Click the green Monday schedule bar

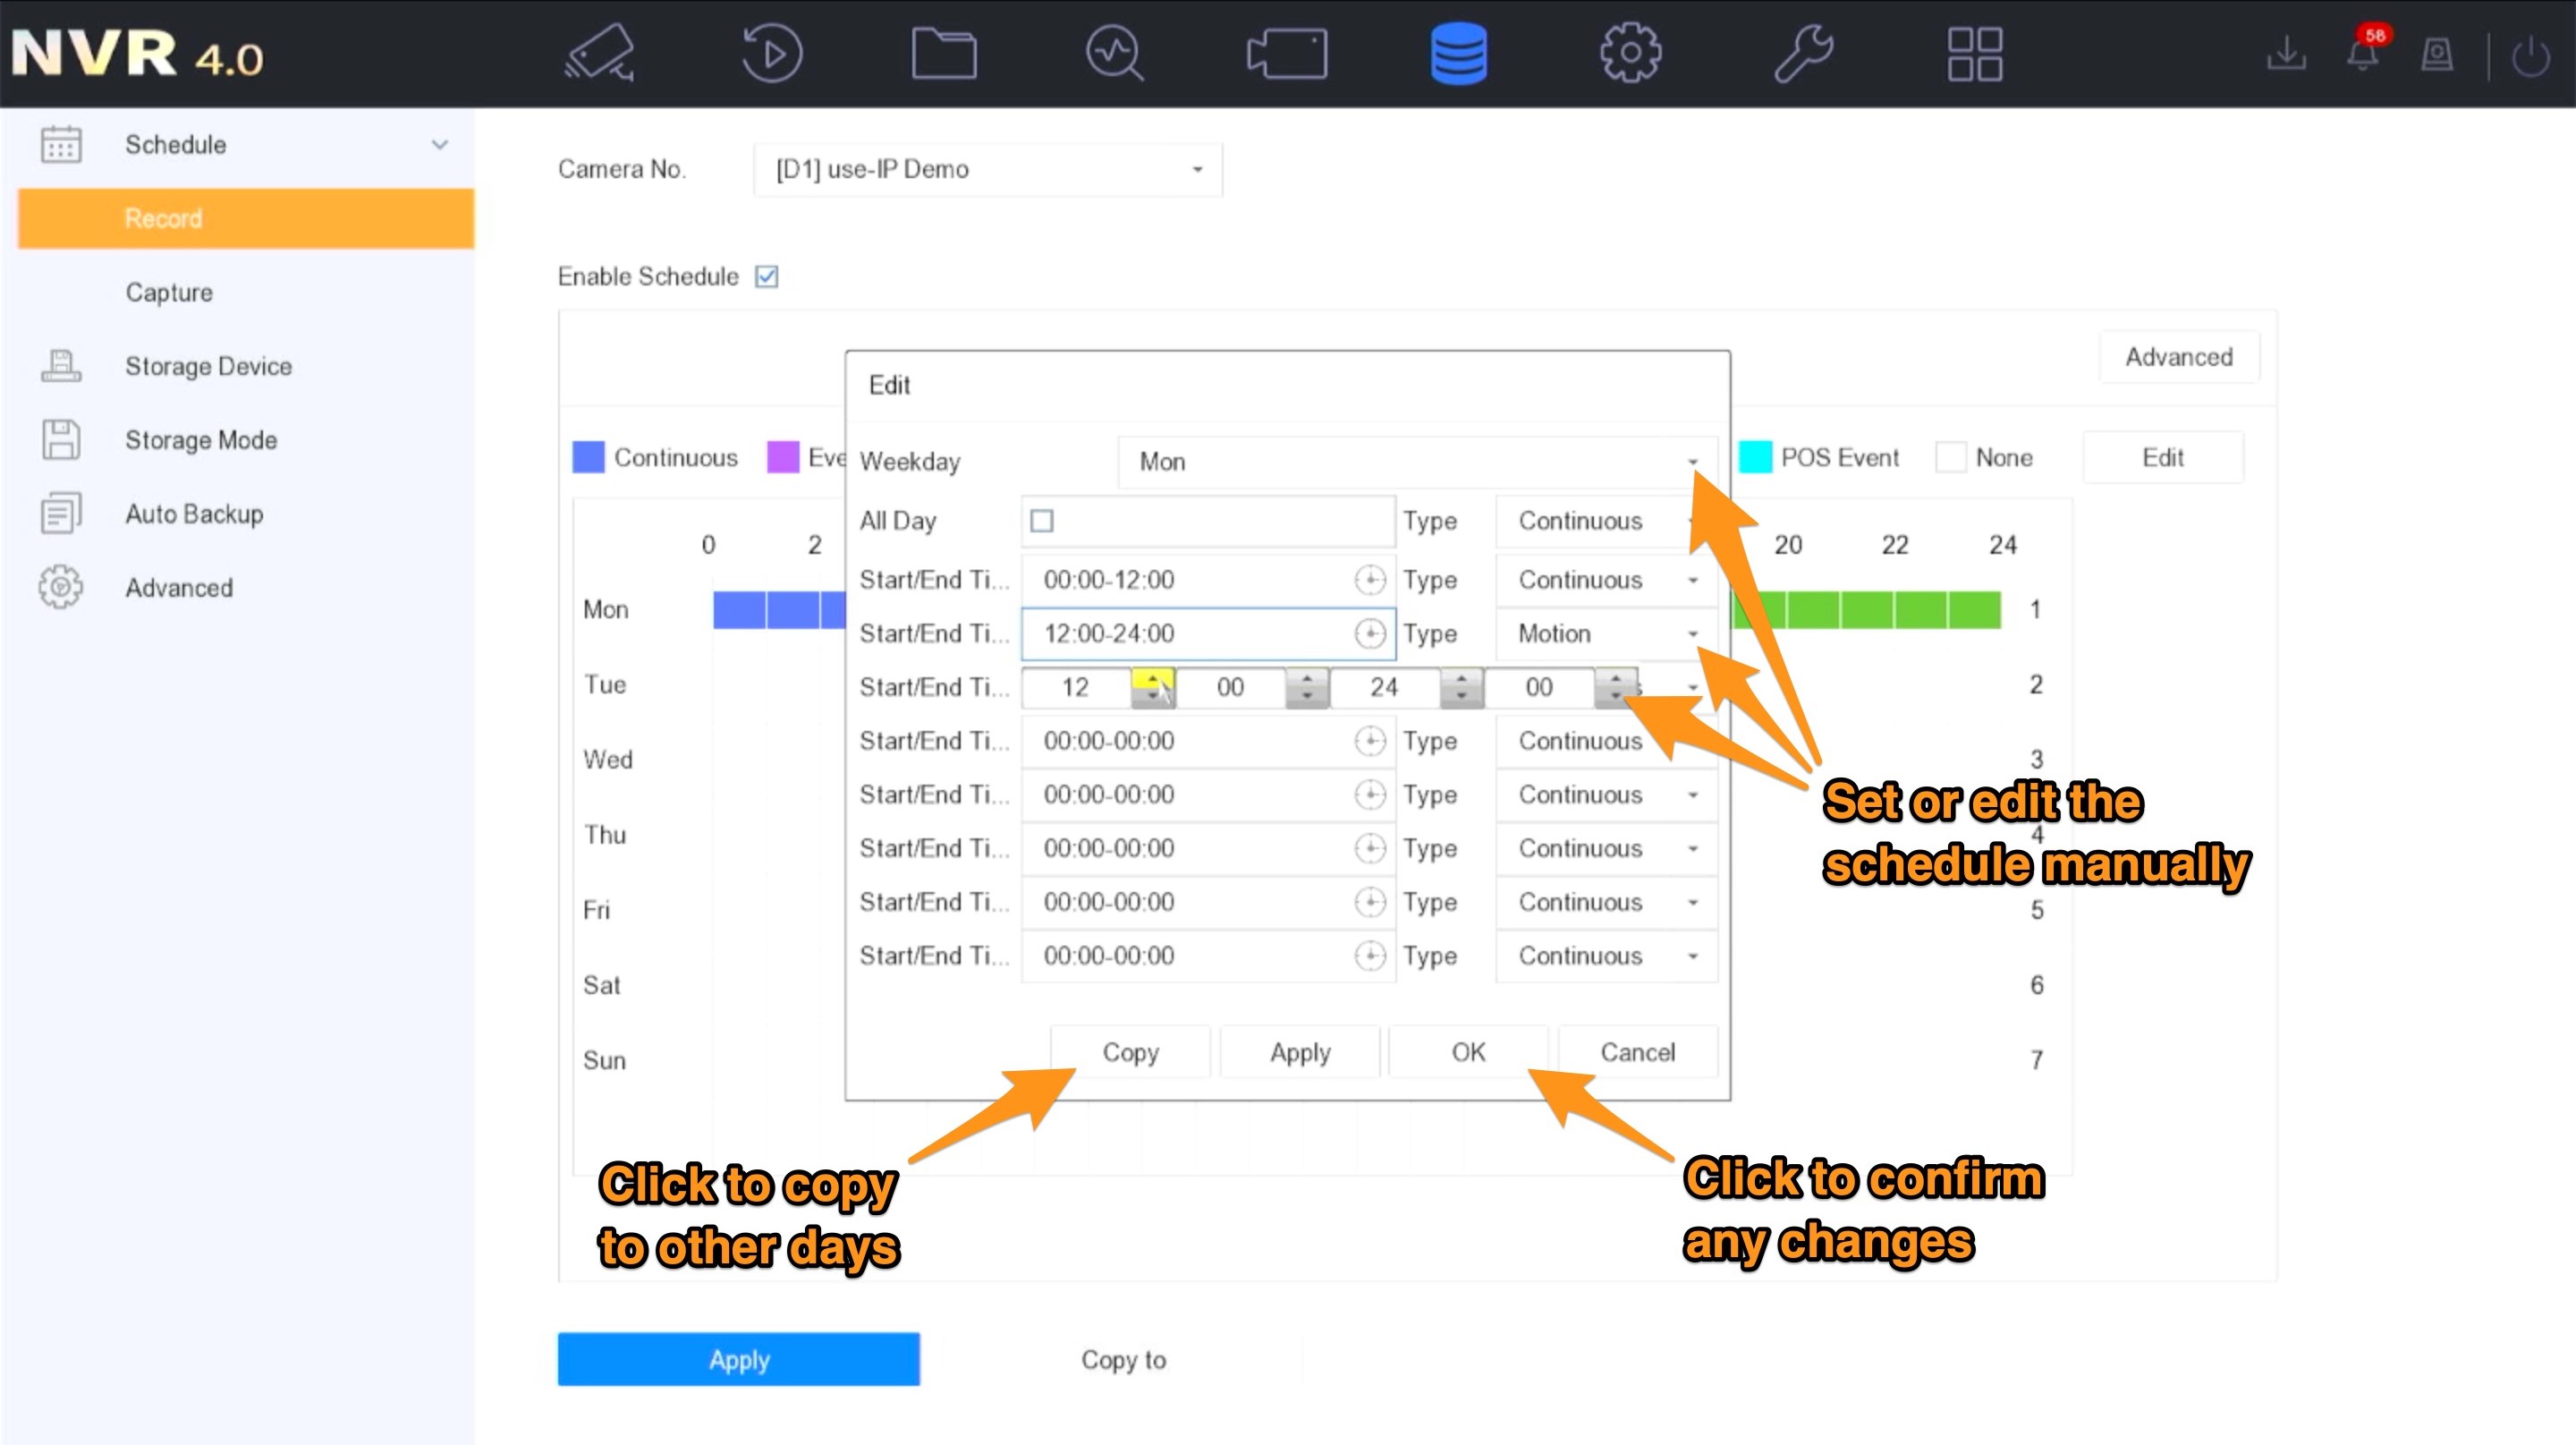click(x=1866, y=610)
